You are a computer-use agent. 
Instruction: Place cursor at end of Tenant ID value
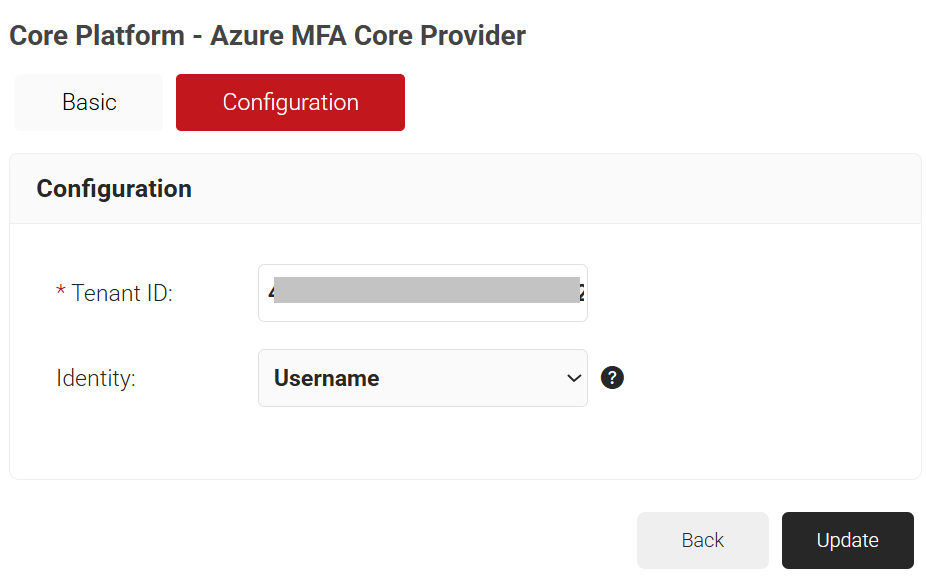[584, 294]
